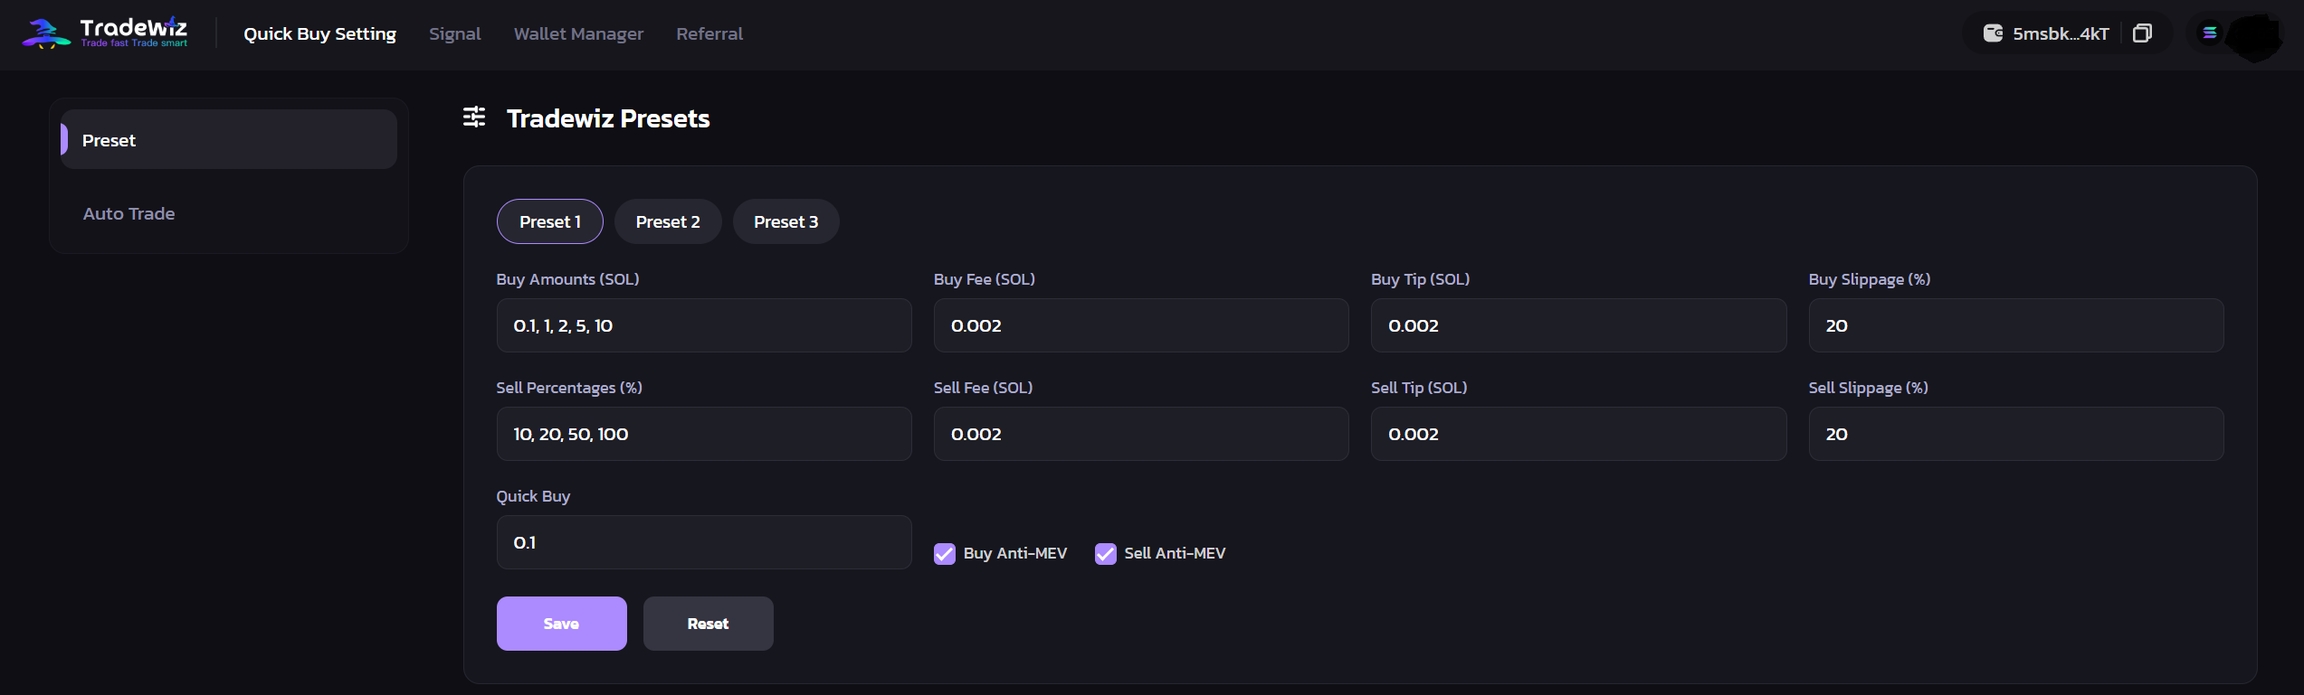Copy the wallet address with the copy icon
This screenshot has height=695, width=2304.
(2141, 33)
